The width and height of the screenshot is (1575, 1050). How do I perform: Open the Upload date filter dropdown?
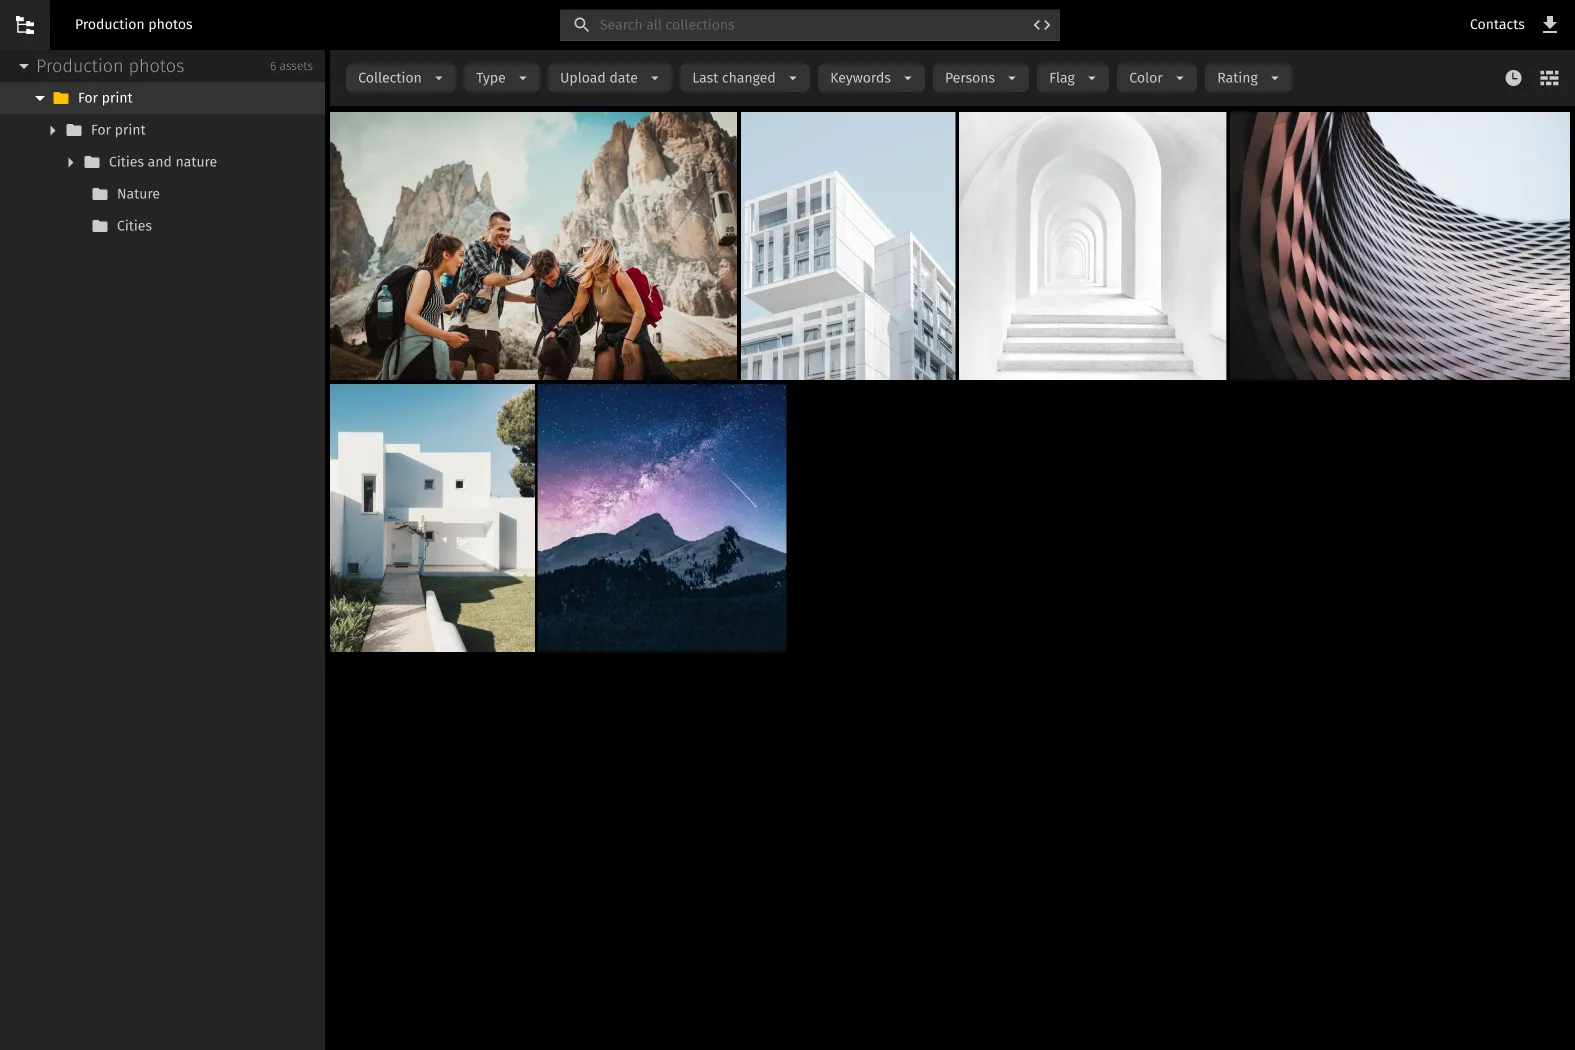click(609, 78)
